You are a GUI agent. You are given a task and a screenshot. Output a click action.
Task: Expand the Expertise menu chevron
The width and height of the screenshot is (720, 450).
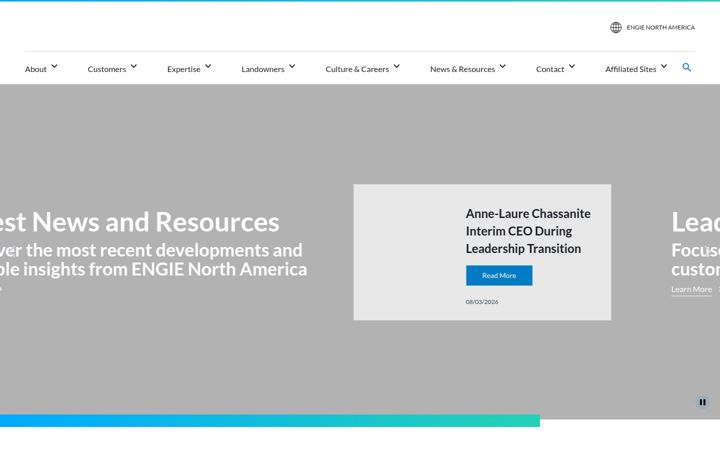tap(208, 67)
